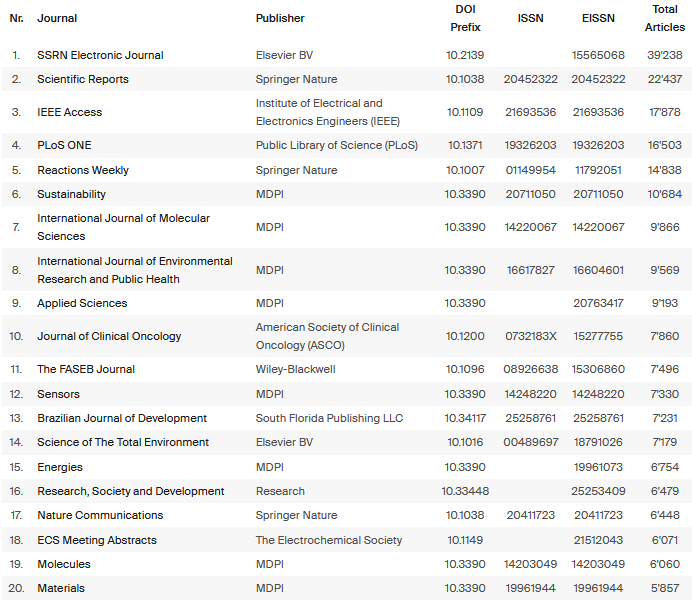Click the Wiley-Blackwell publisher cell

[295, 369]
